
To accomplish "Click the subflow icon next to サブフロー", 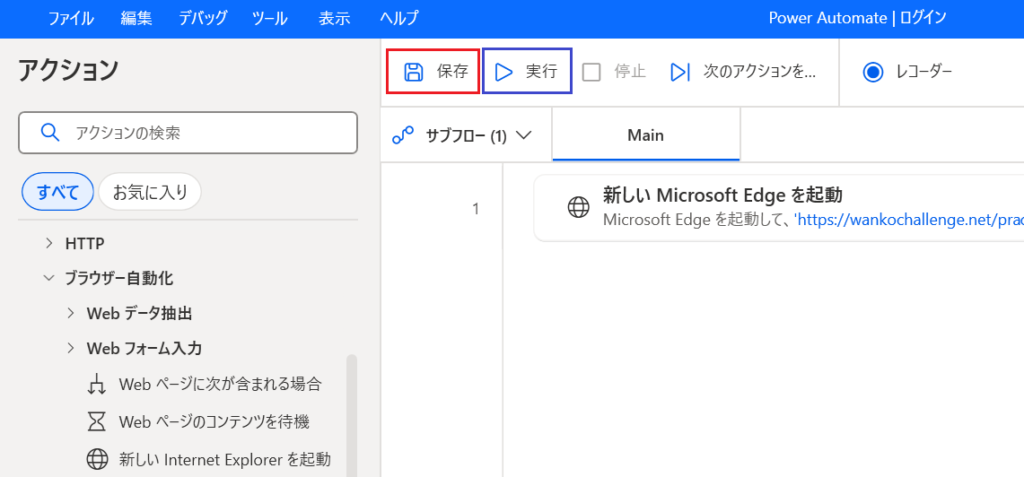I will click(403, 136).
